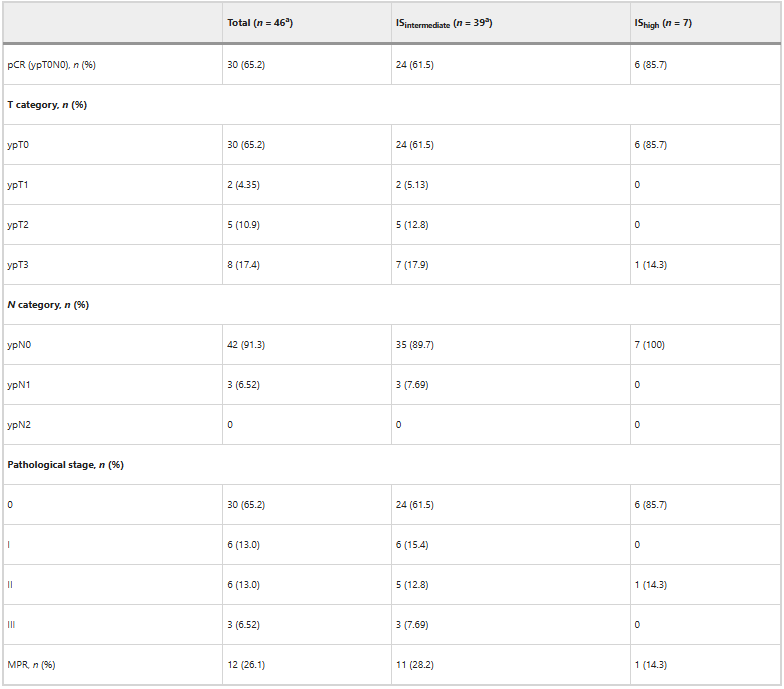
Task: Select the ypN0 total value 42 (91.3)
Action: point(247,345)
